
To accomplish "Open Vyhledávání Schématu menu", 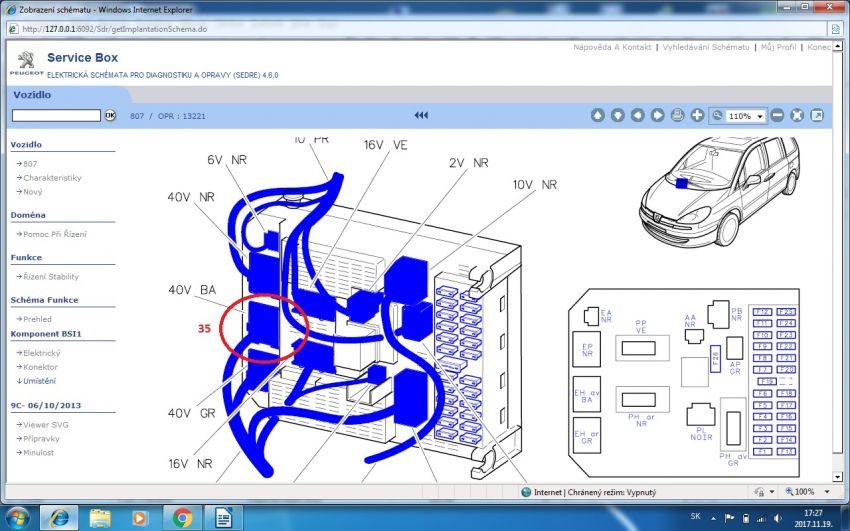I will coord(706,47).
